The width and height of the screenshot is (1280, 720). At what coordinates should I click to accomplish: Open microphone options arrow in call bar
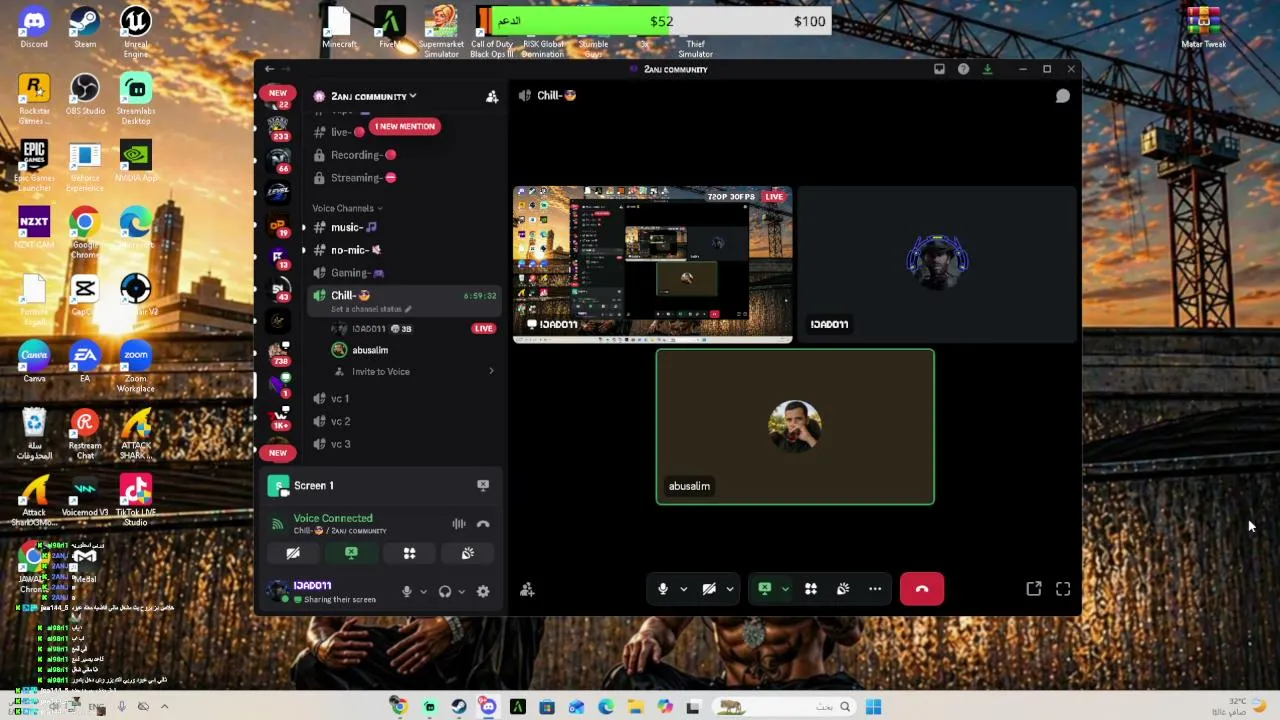683,589
